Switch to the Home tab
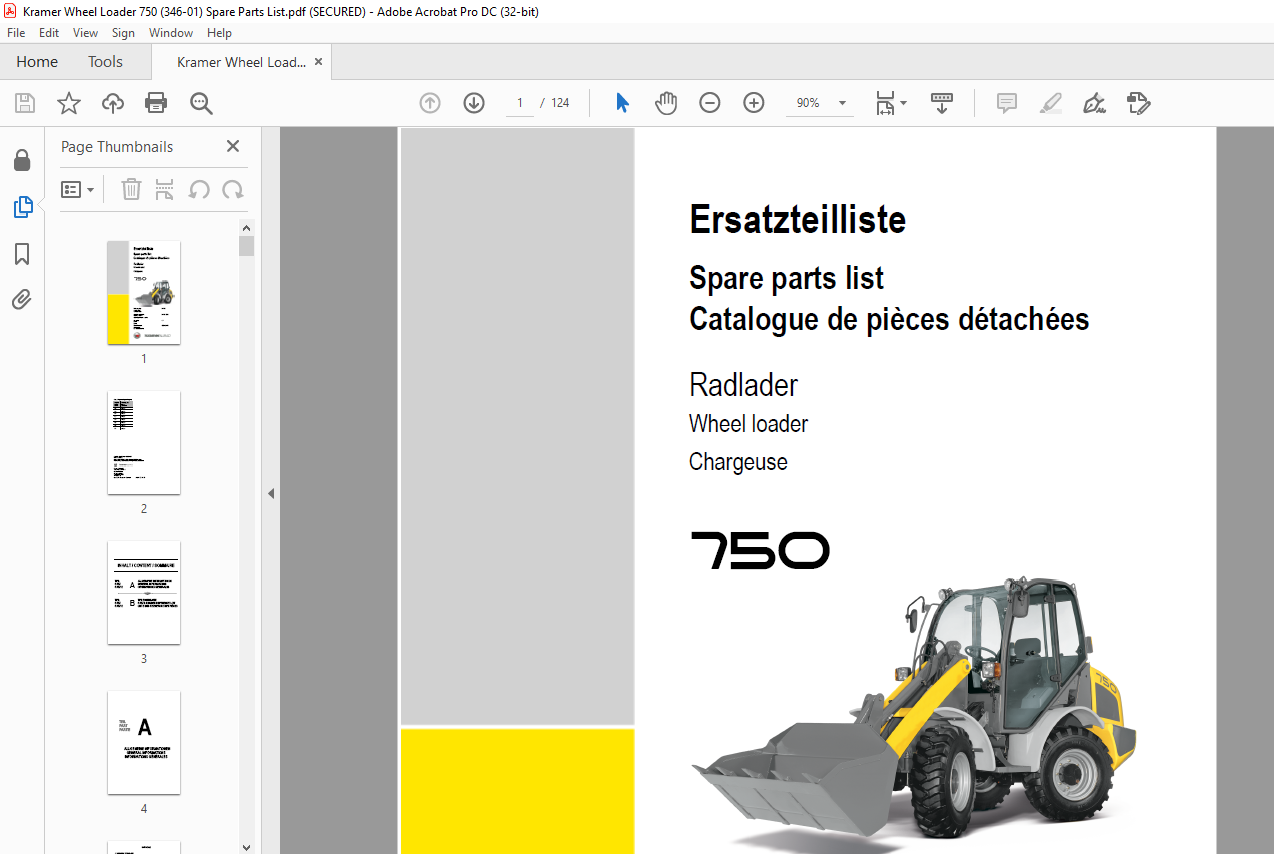The width and height of the screenshot is (1274, 854). (x=37, y=62)
